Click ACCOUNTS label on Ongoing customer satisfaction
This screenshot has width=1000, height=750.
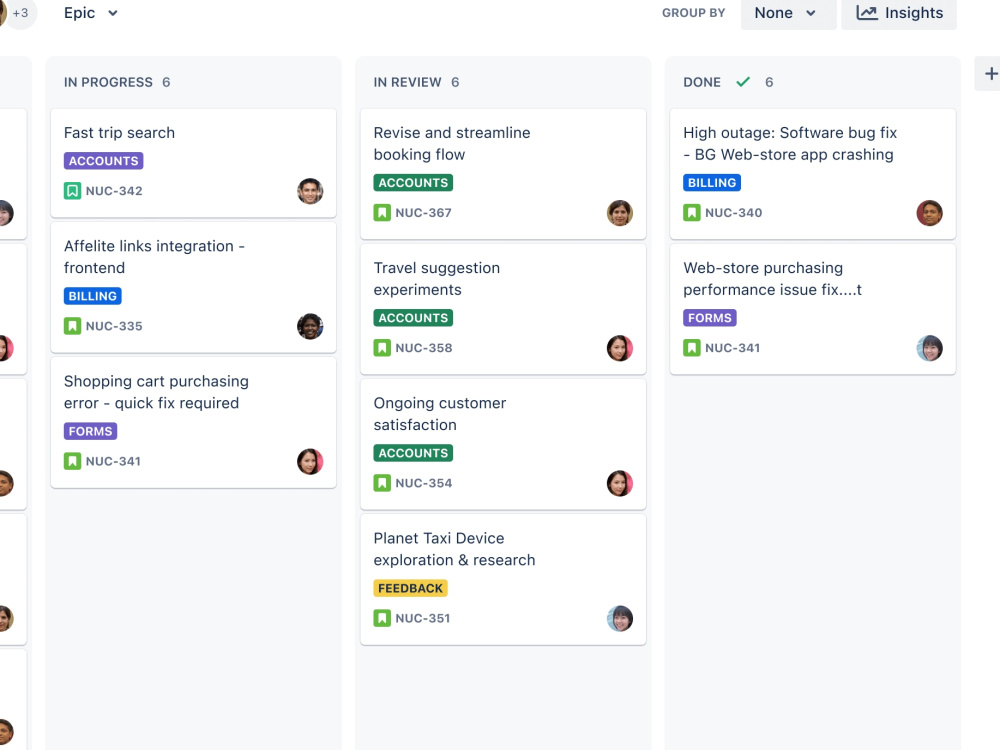click(413, 453)
